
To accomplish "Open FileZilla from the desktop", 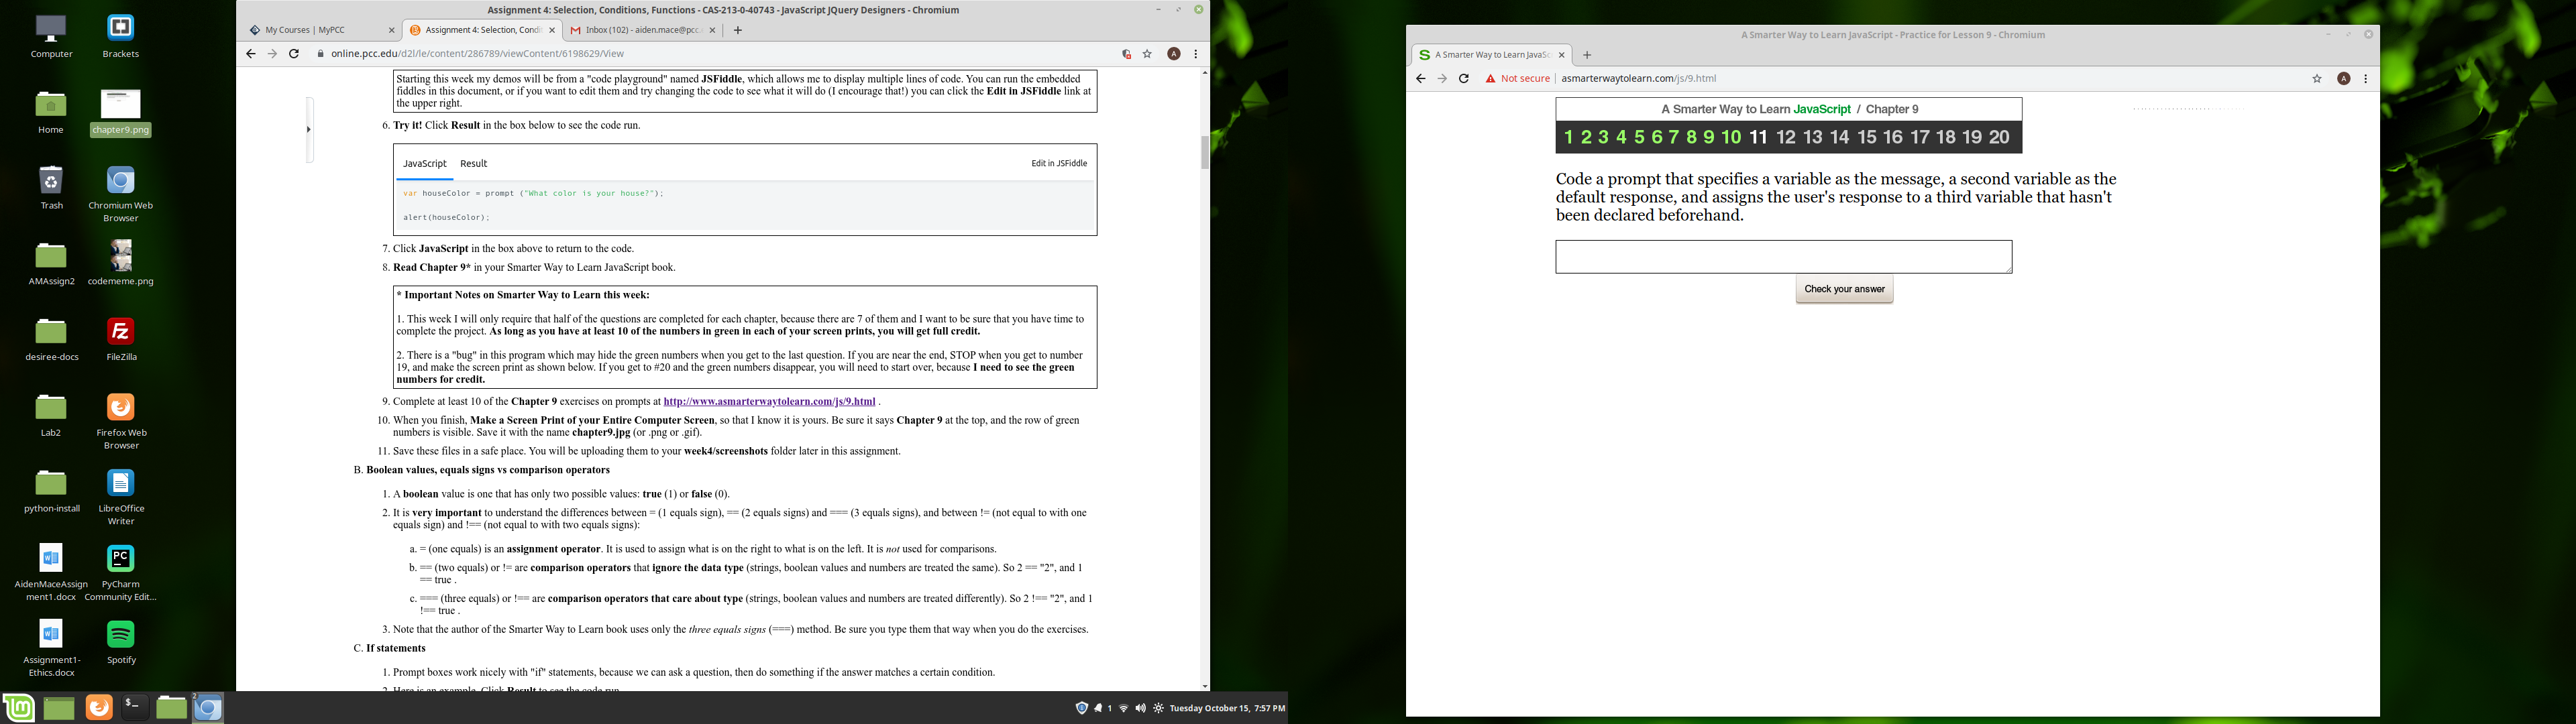I will tap(121, 332).
